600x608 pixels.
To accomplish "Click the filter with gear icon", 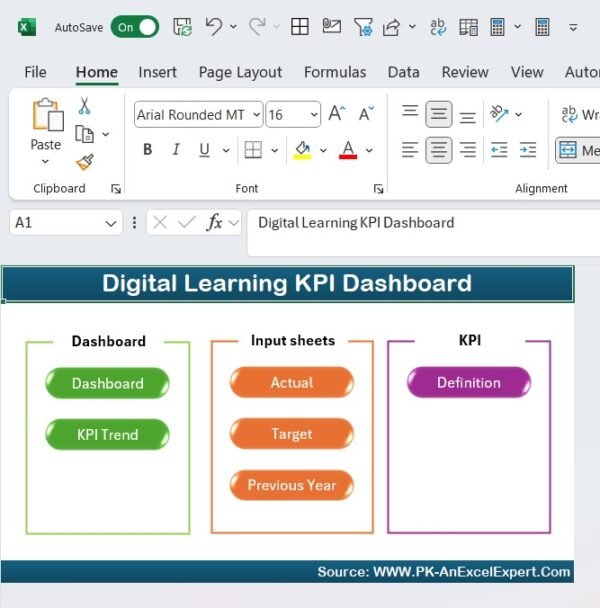I will (363, 27).
